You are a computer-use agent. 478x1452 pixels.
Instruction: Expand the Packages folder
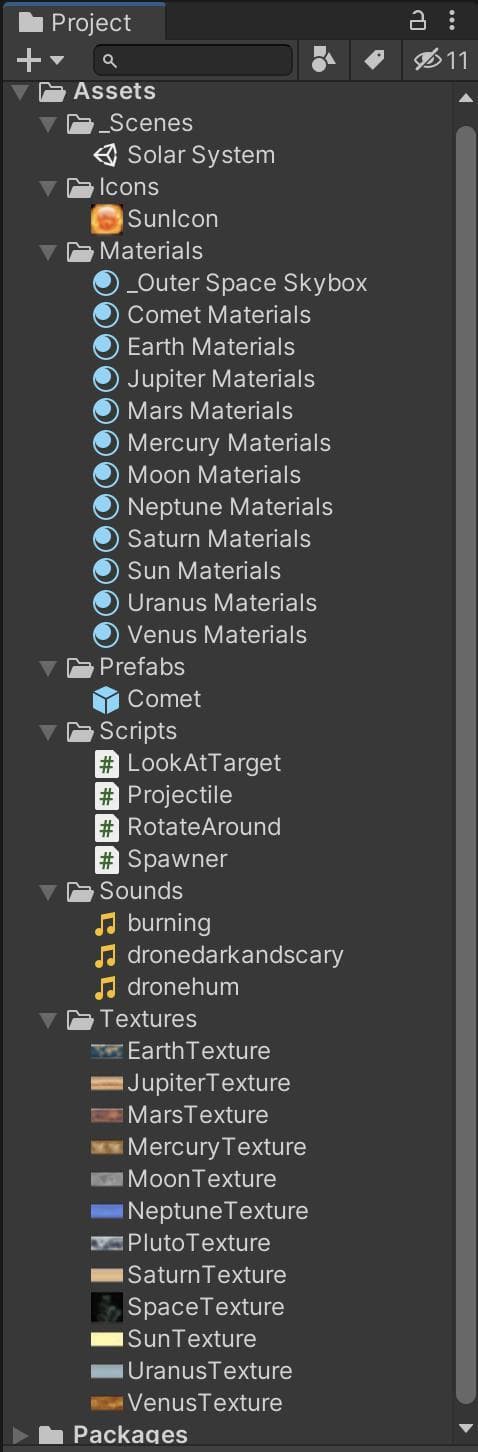coord(20,1436)
